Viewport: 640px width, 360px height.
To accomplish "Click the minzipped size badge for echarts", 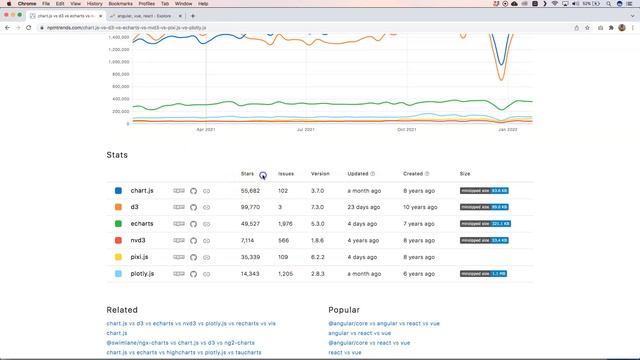I will (485, 224).
